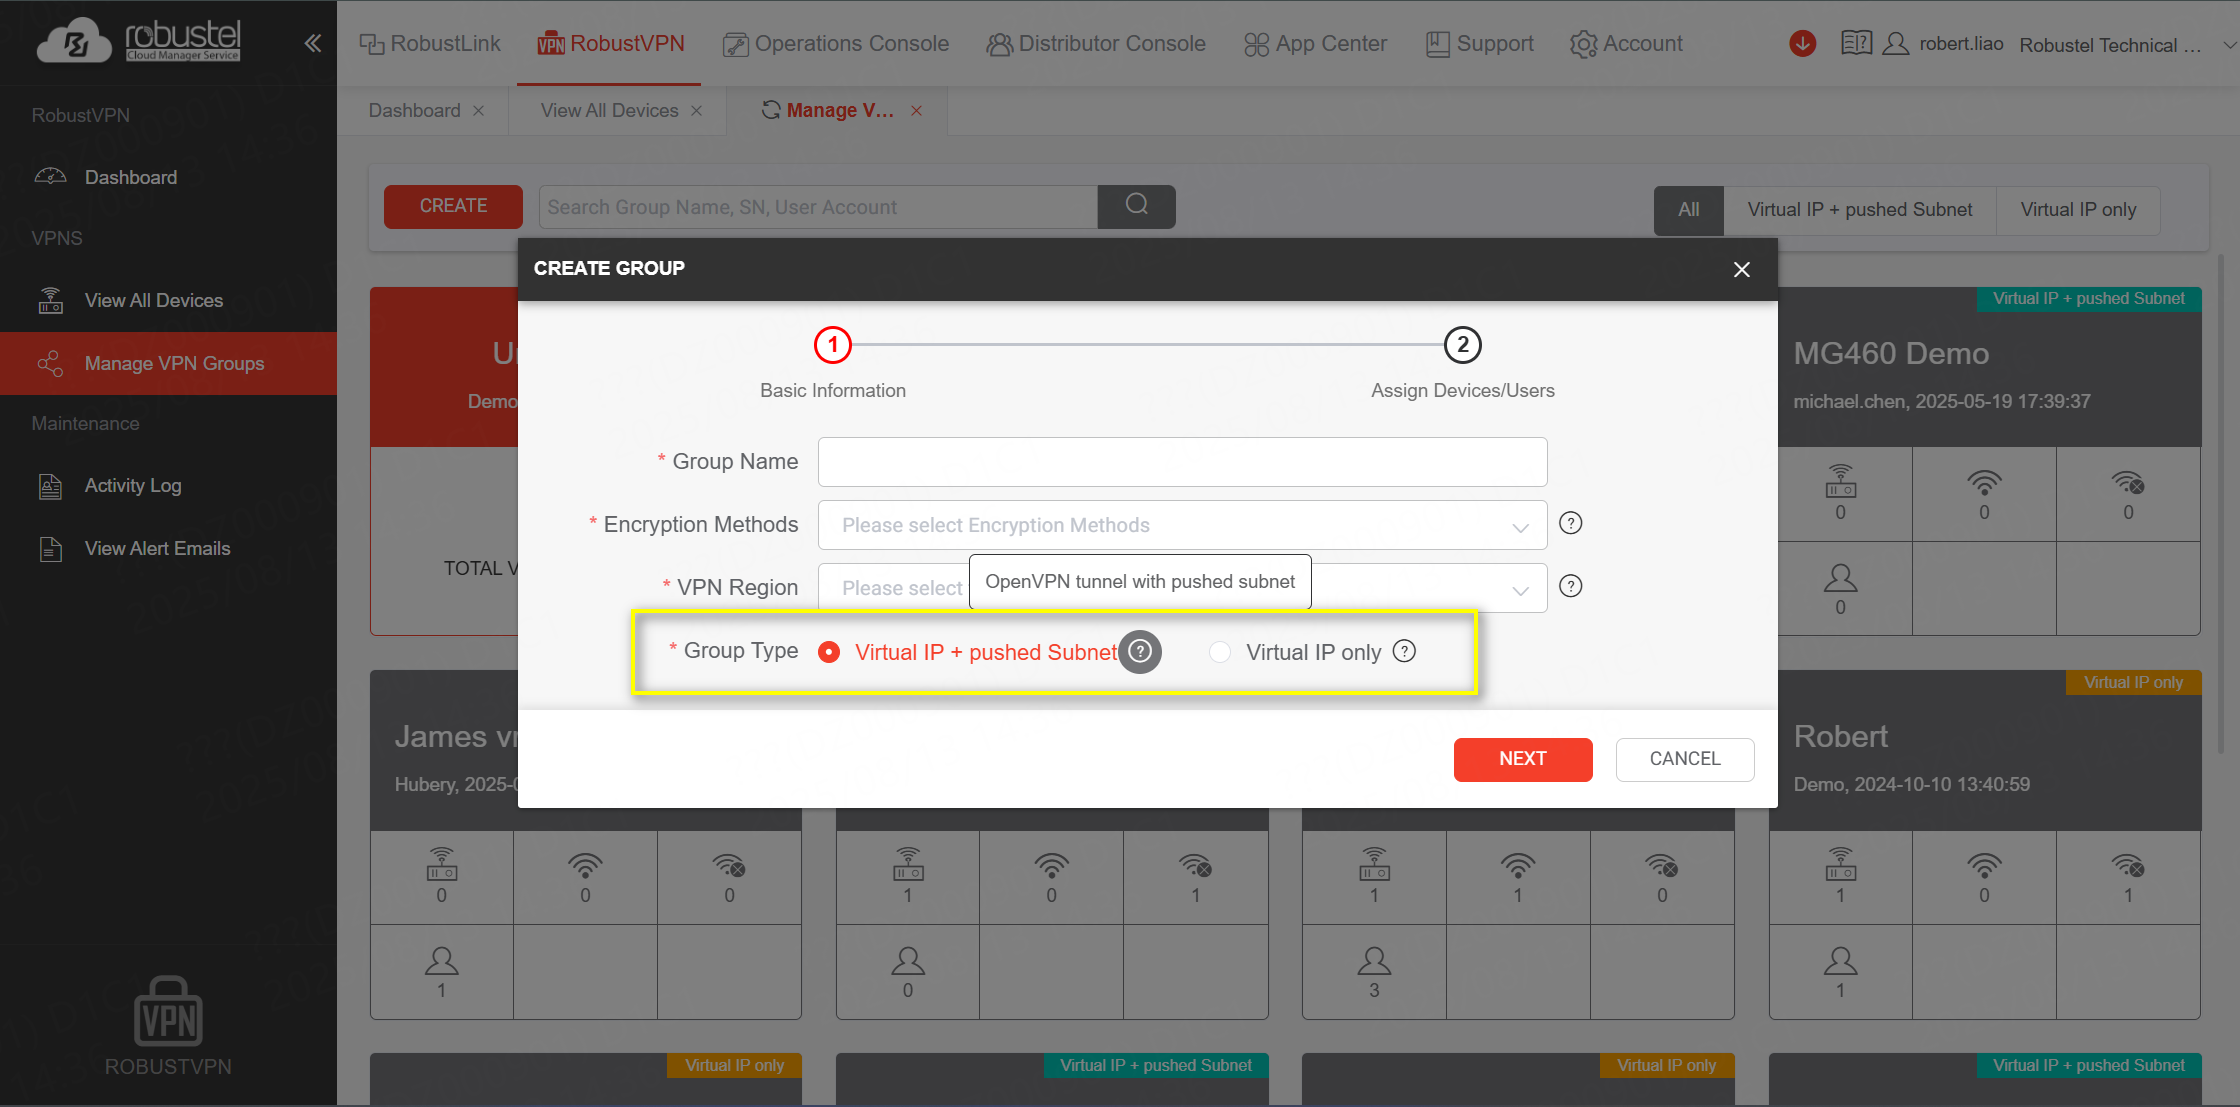Filter by Virtual IP only button
Screen dimensions: 2240x1107
click(2078, 210)
